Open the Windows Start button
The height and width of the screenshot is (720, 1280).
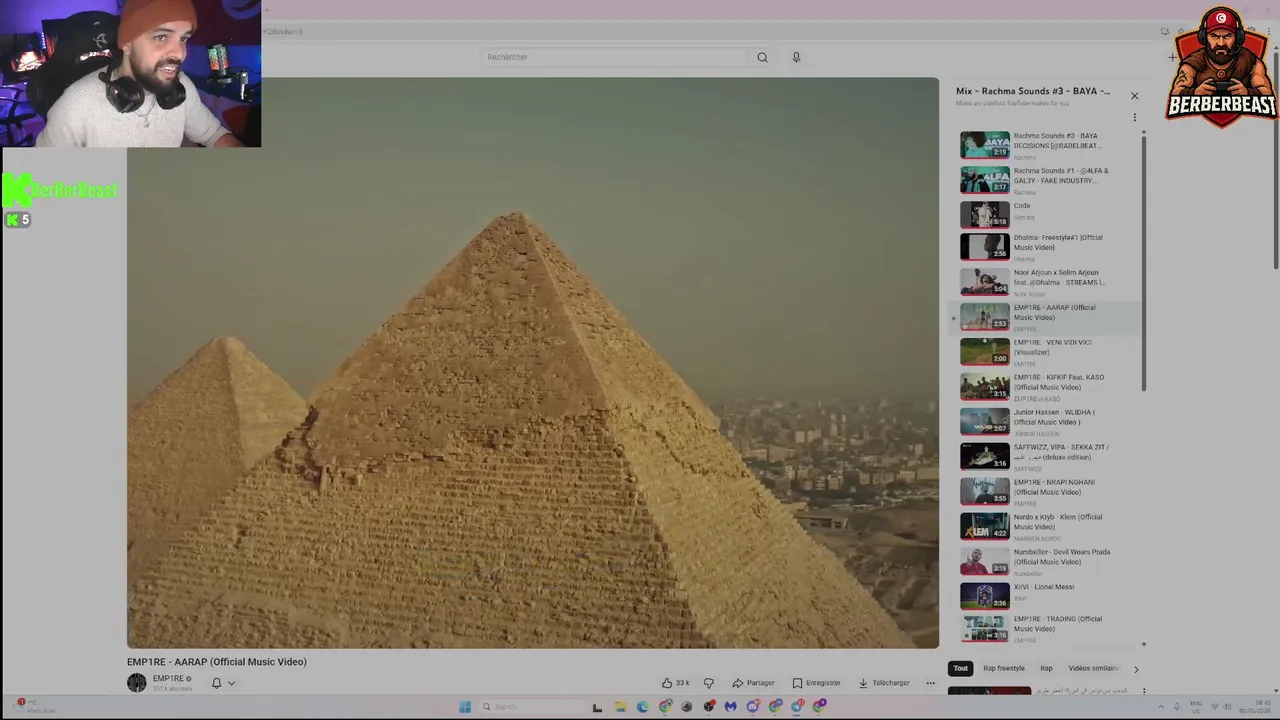tap(465, 707)
